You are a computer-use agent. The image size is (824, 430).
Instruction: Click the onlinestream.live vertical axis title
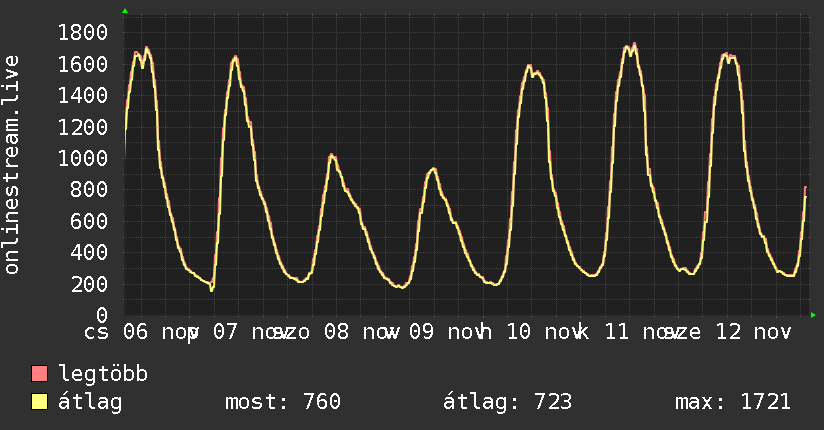11,165
